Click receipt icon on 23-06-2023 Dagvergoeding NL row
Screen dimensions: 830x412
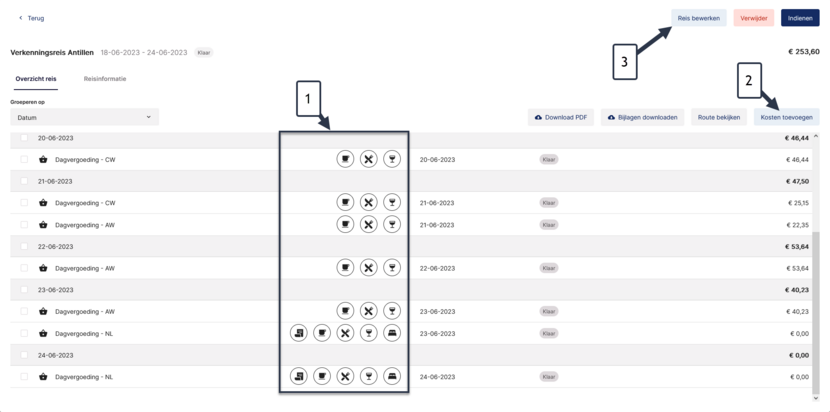299,333
